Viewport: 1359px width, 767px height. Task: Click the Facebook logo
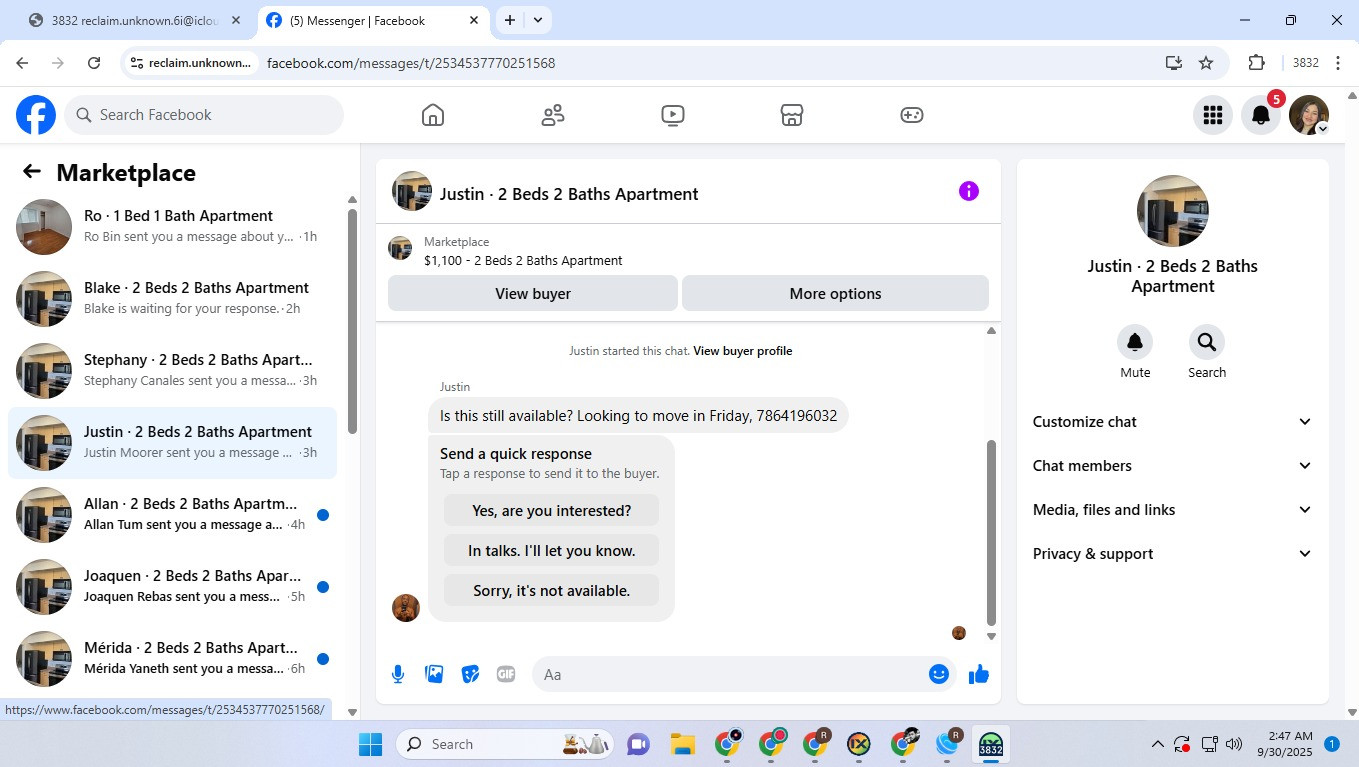click(36, 115)
